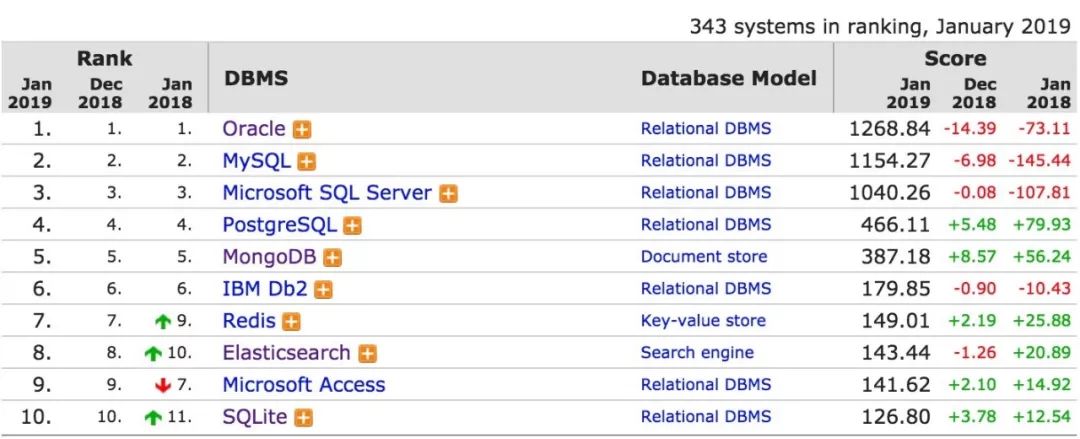Screen dimensions: 1080x439
Task: Click the plus icon next to IBM Db2
Action: click(323, 290)
